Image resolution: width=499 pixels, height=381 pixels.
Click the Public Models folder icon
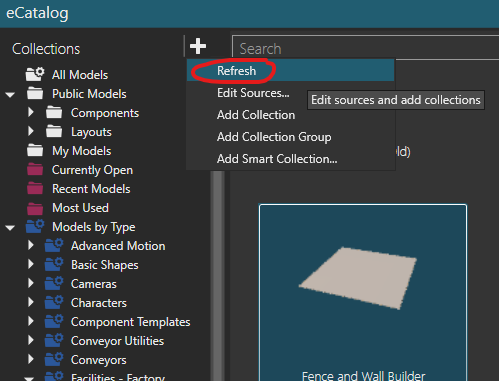pos(35,94)
